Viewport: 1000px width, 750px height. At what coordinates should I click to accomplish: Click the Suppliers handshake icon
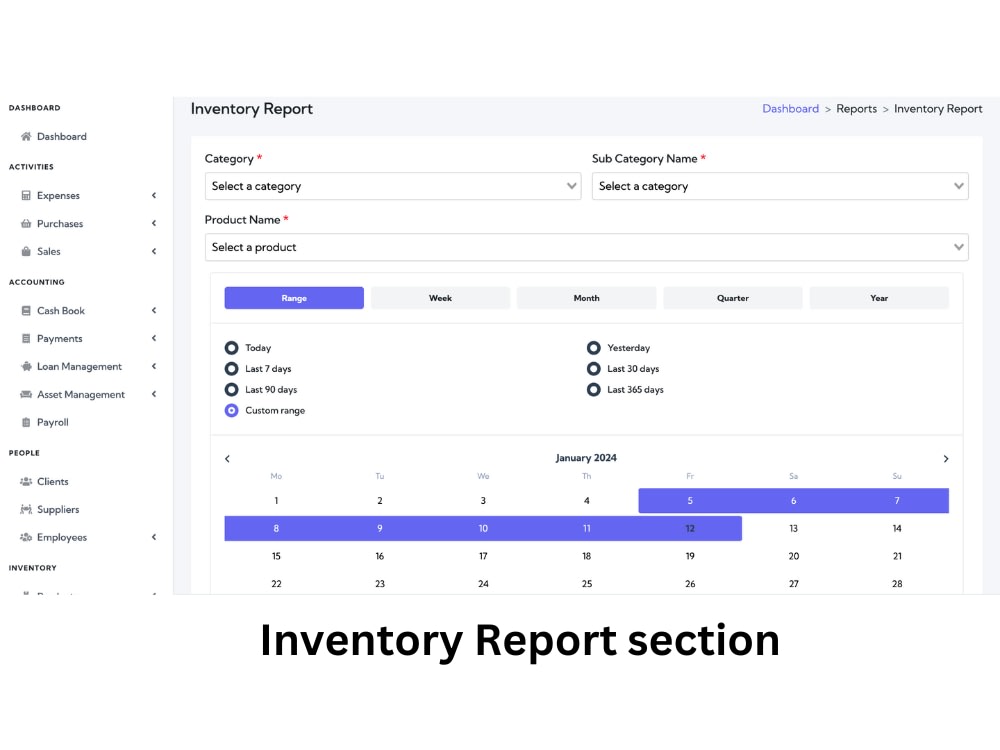26,509
